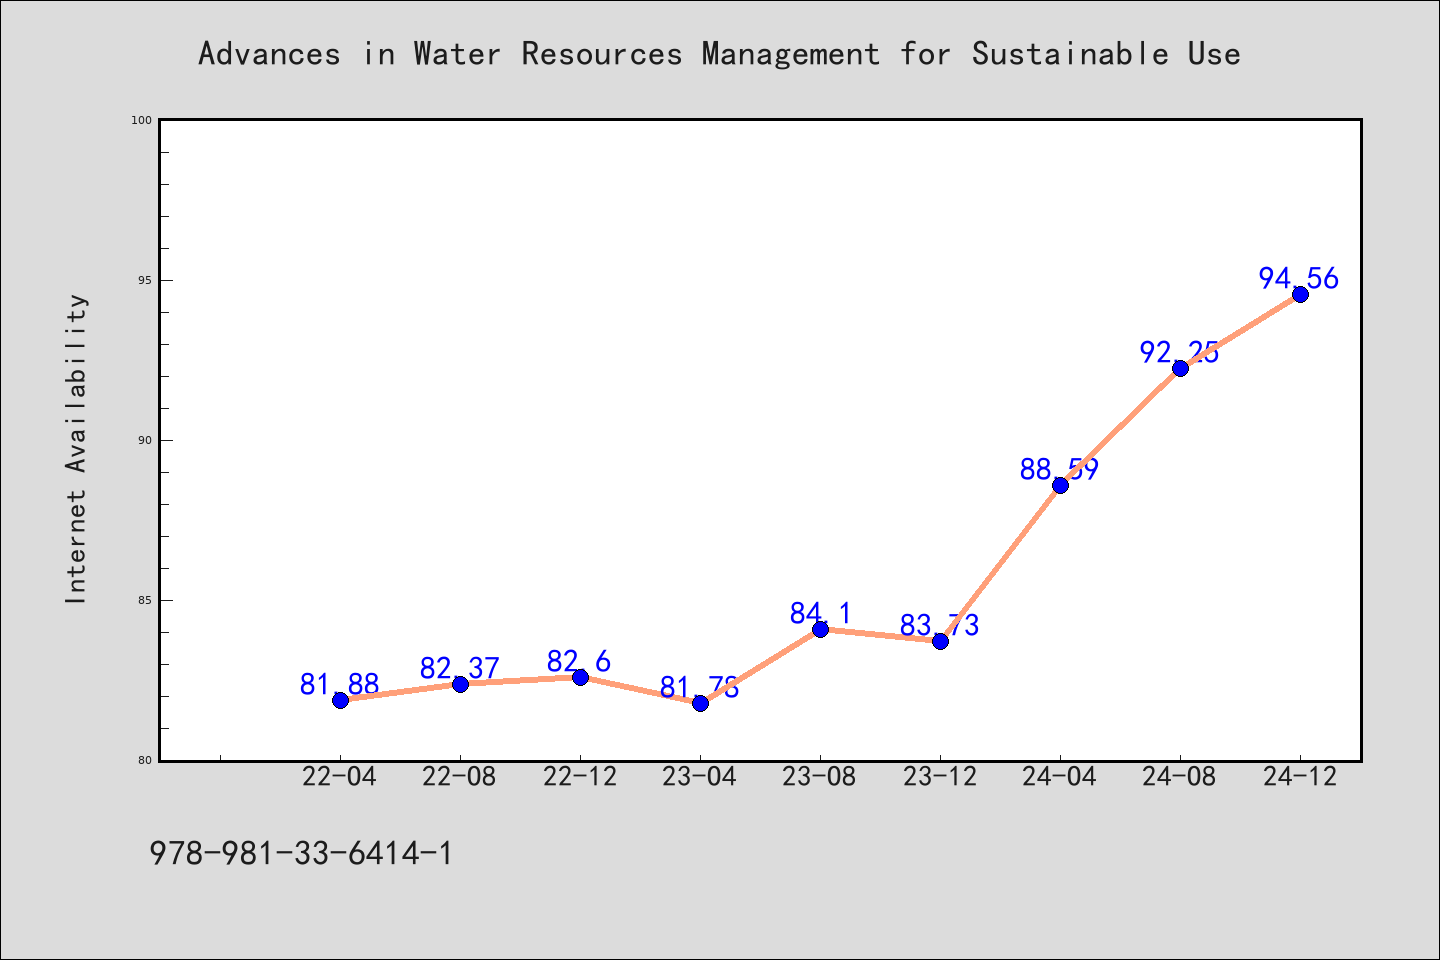Select the data point labeled 81.88
This screenshot has height=960, width=1440.
340,700
